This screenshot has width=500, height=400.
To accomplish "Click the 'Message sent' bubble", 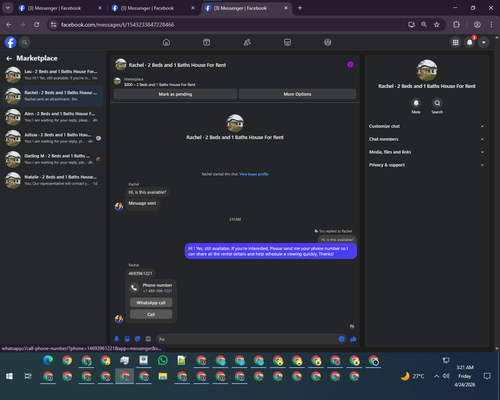I will point(142,203).
